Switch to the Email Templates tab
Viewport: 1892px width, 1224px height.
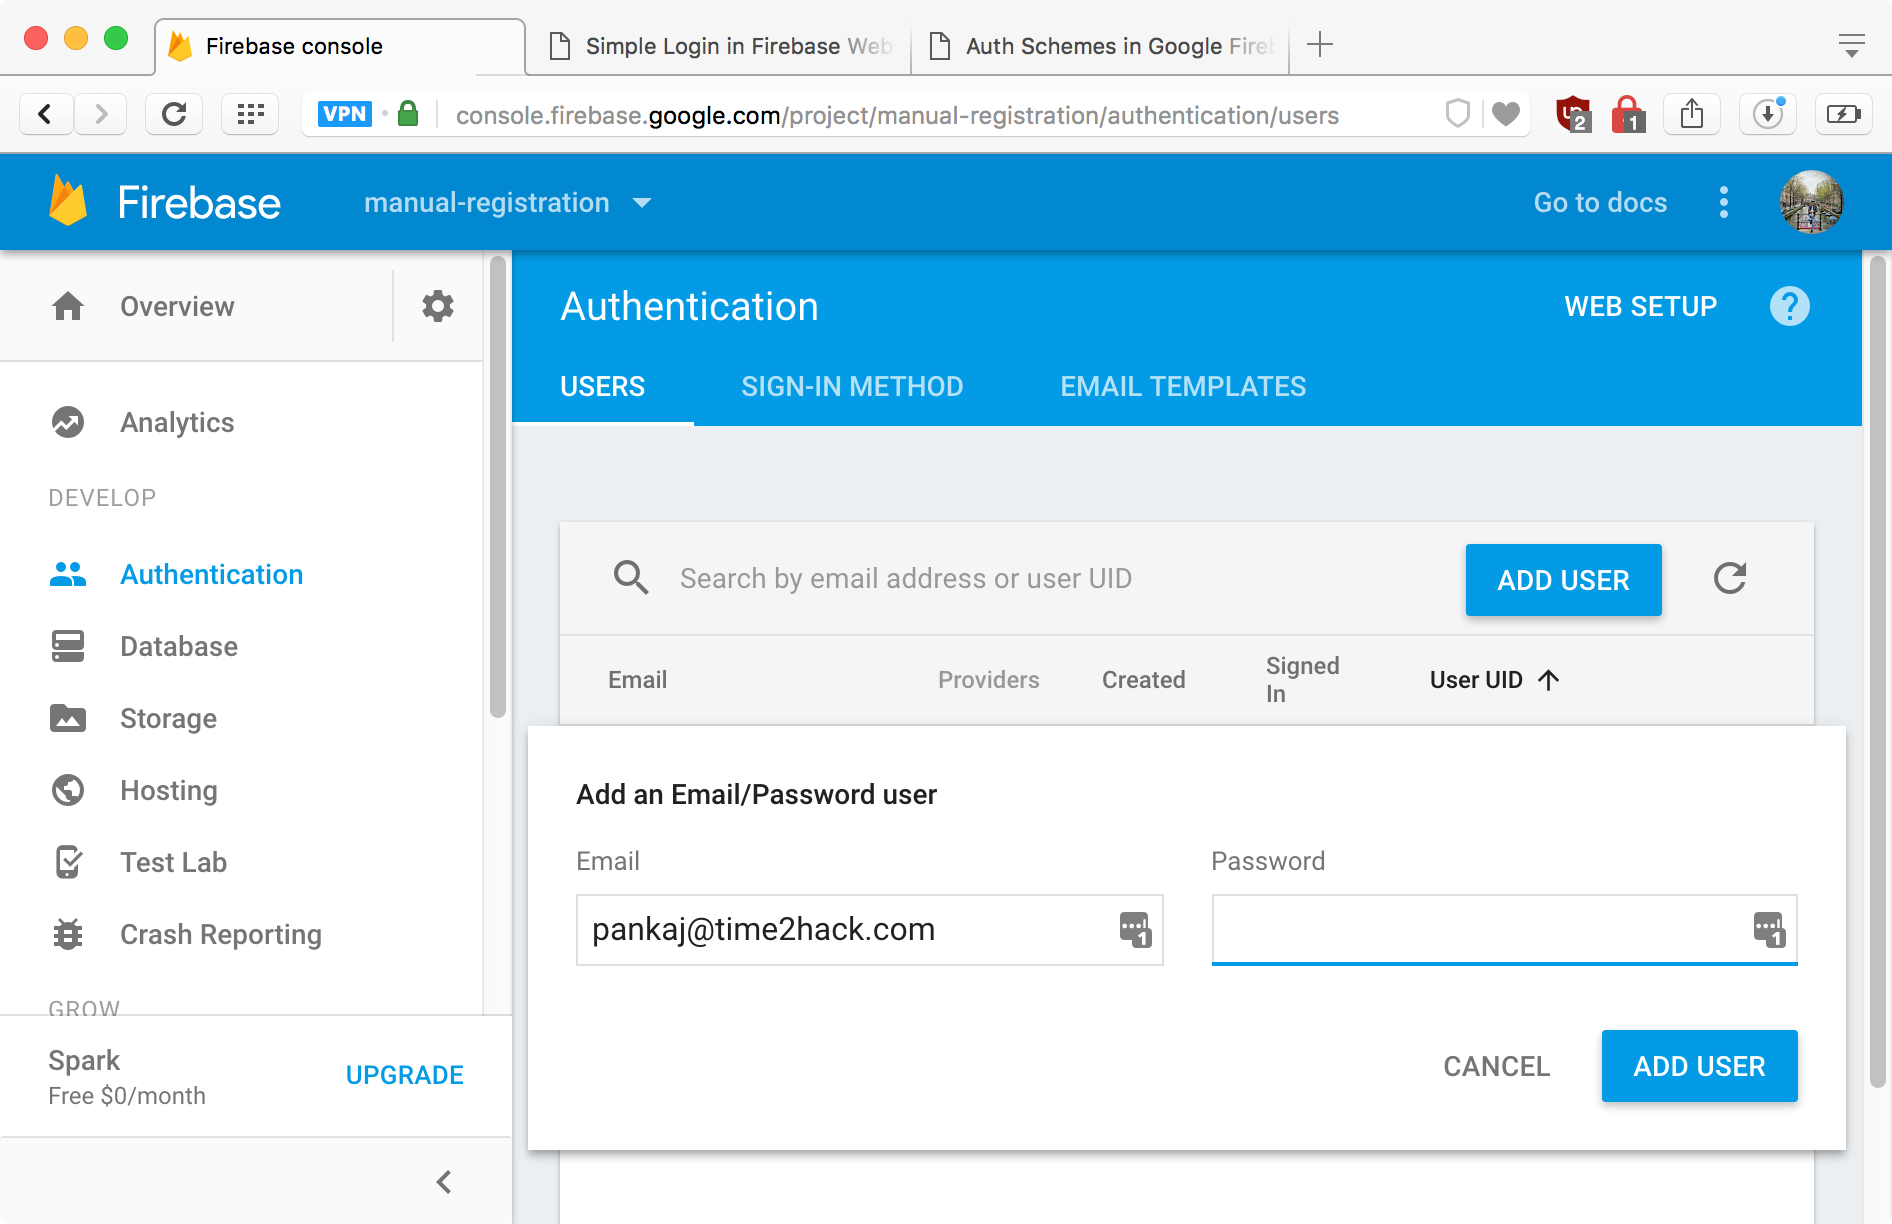(1183, 386)
